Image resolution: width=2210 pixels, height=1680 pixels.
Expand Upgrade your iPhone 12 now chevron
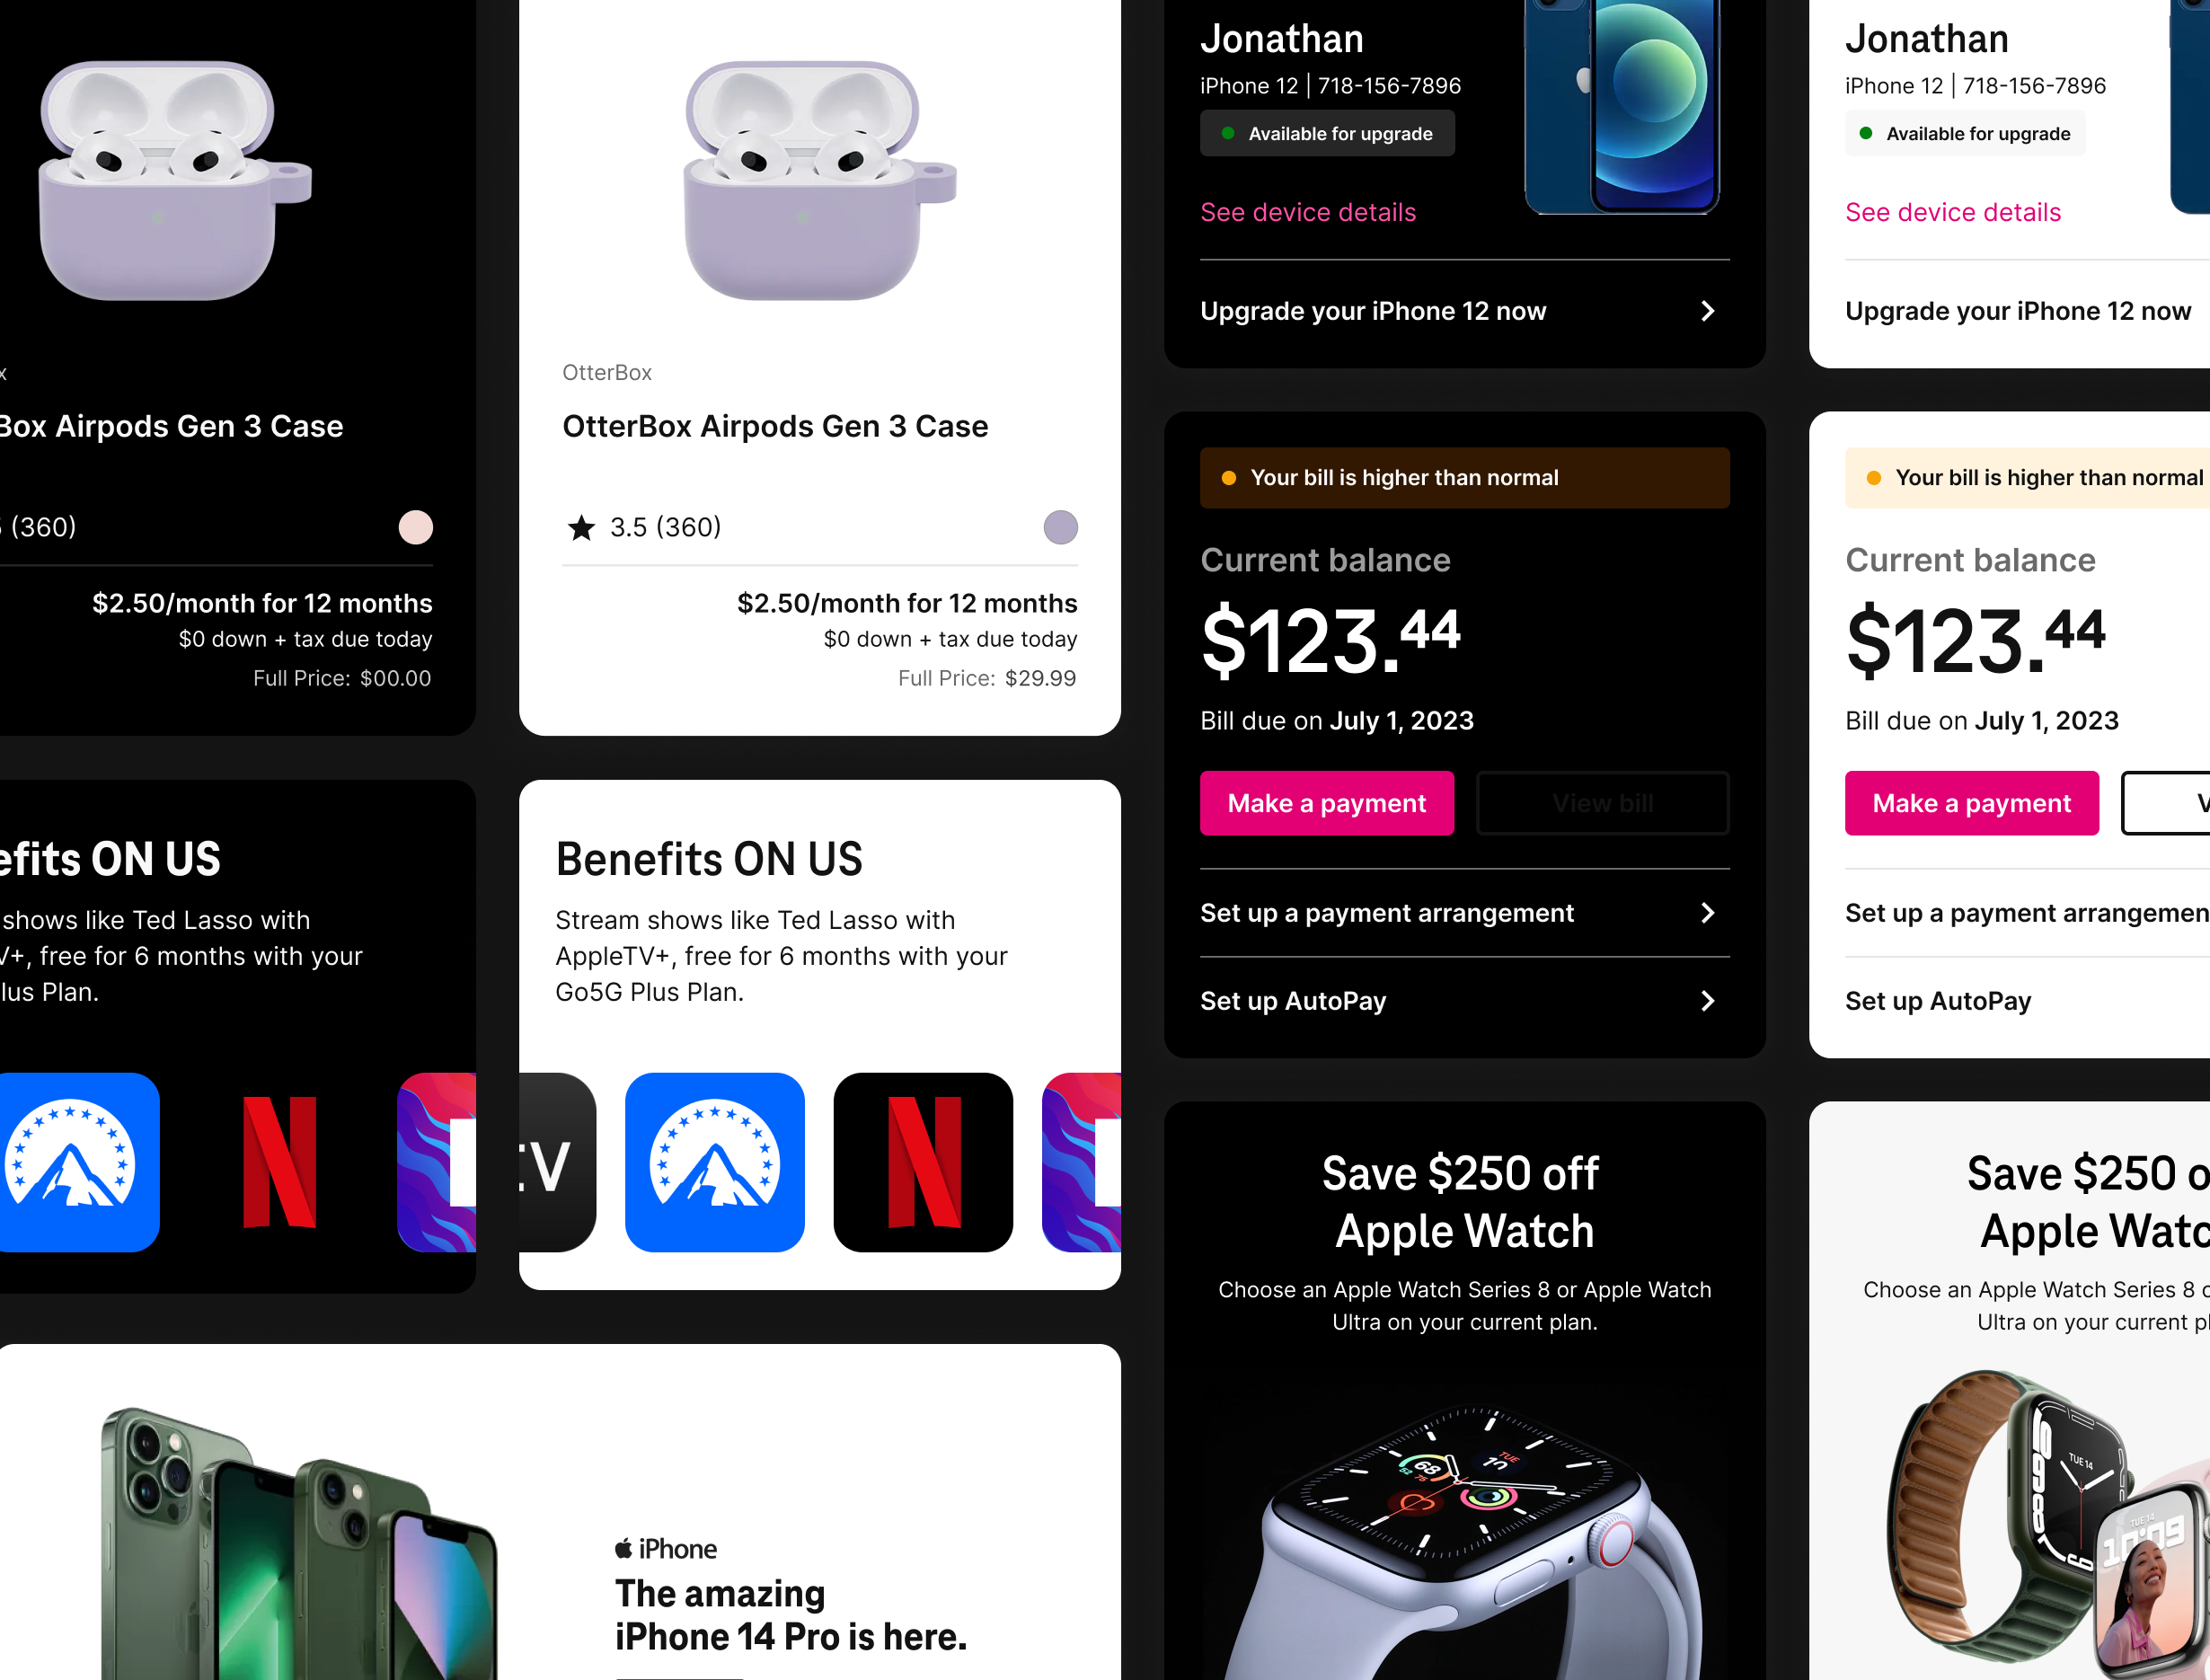pos(1708,311)
